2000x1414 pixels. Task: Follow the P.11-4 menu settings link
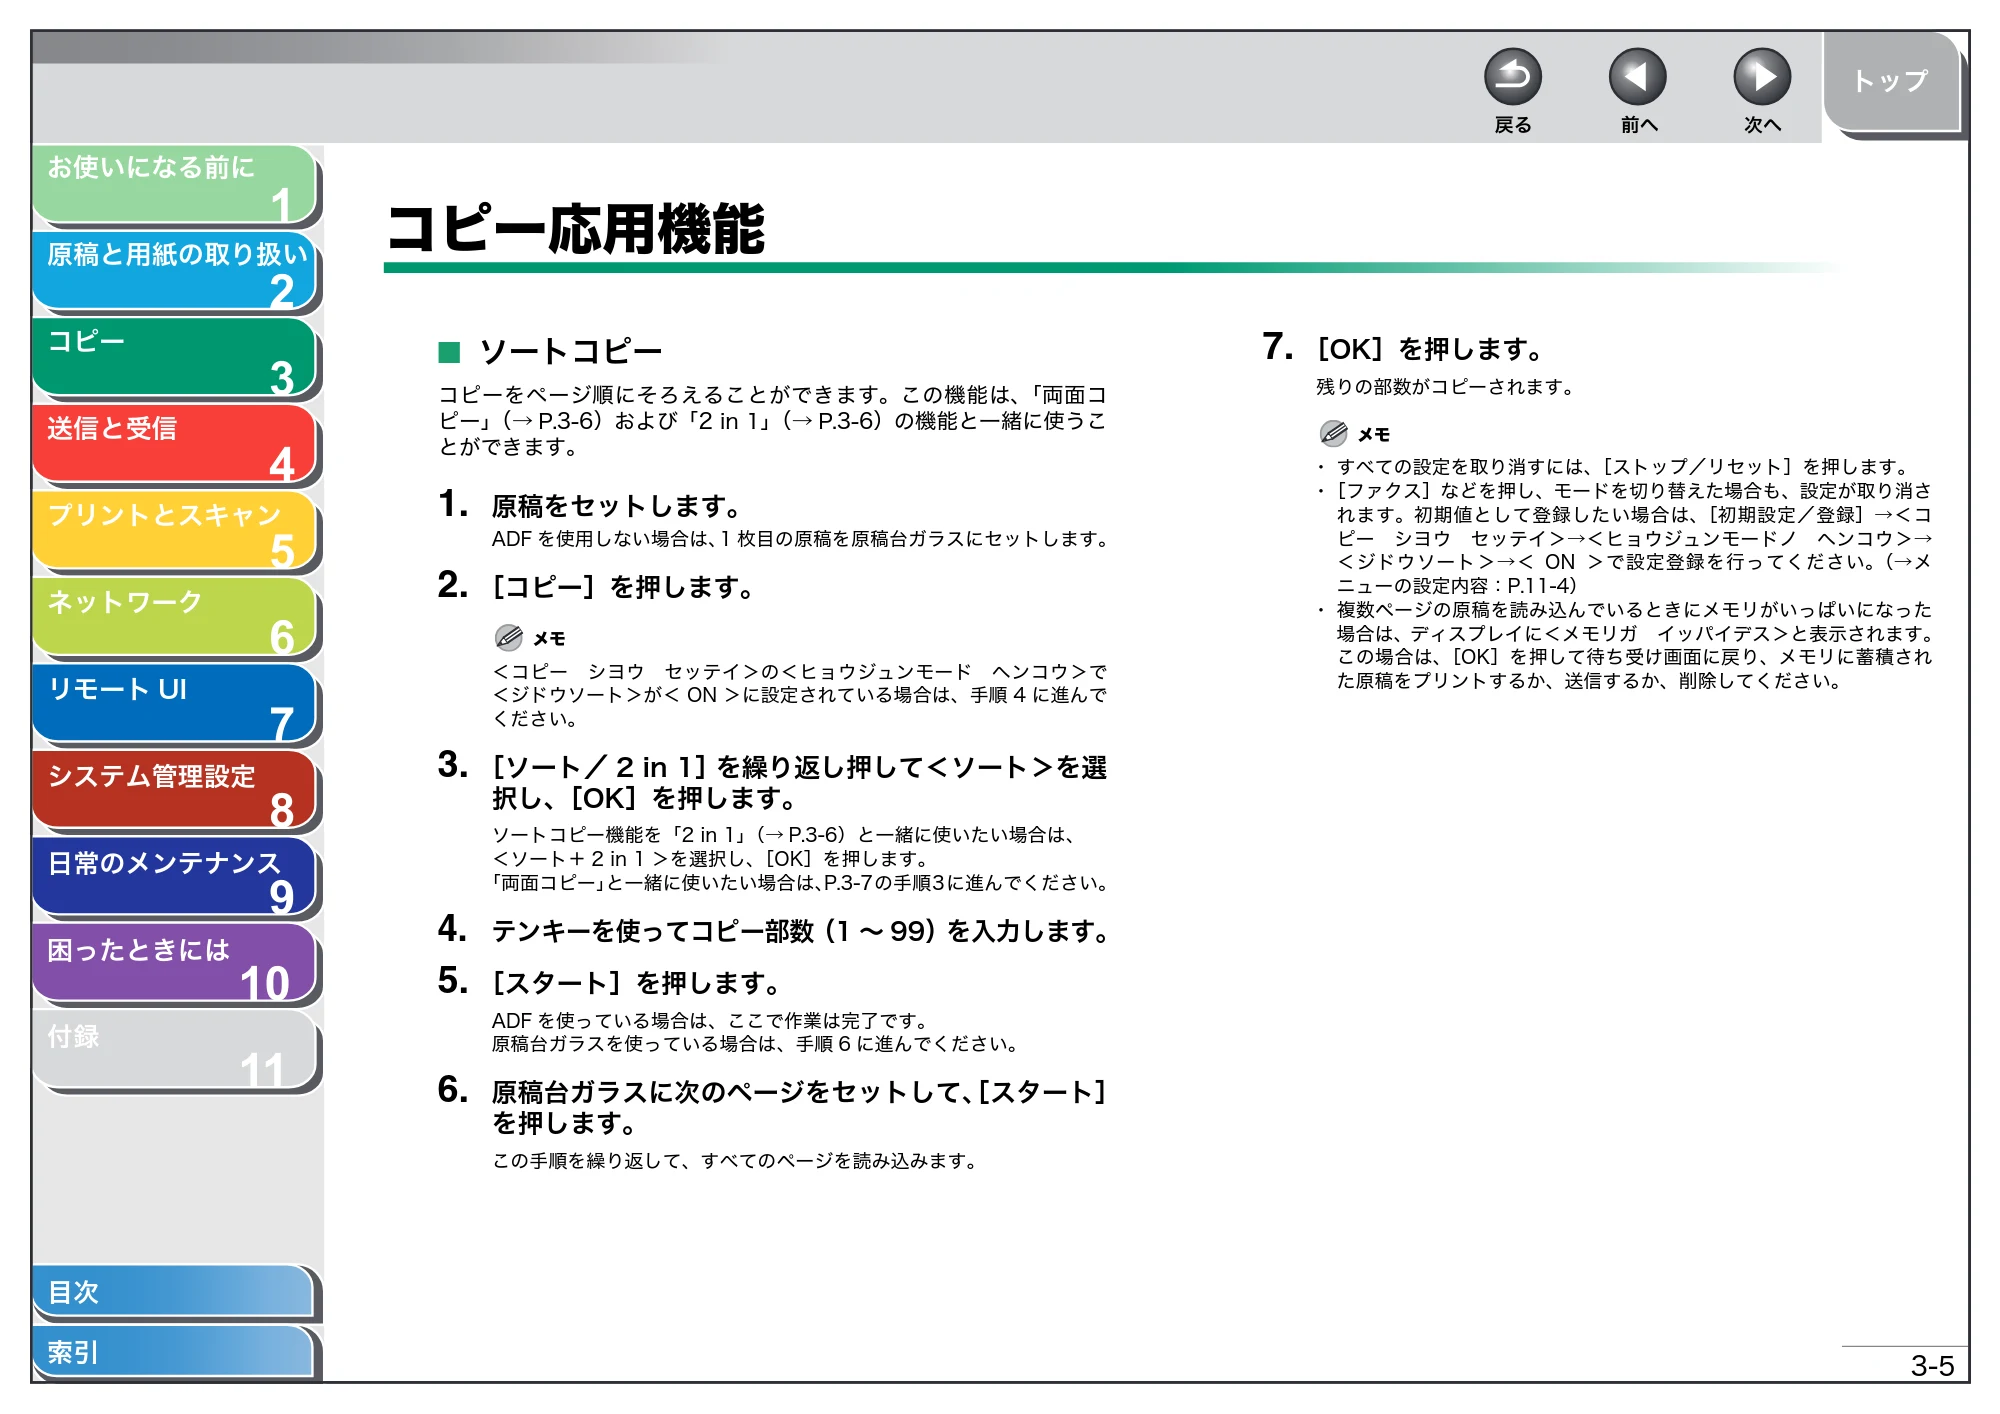coord(1538,586)
